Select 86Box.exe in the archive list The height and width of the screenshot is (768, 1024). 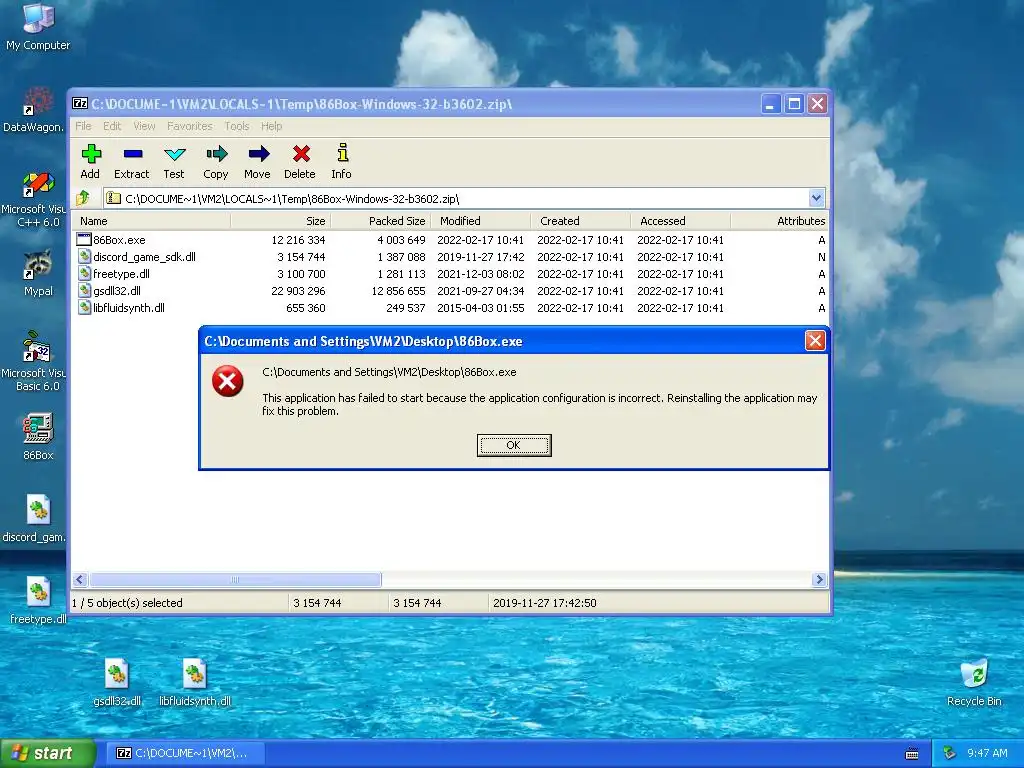click(x=111, y=240)
